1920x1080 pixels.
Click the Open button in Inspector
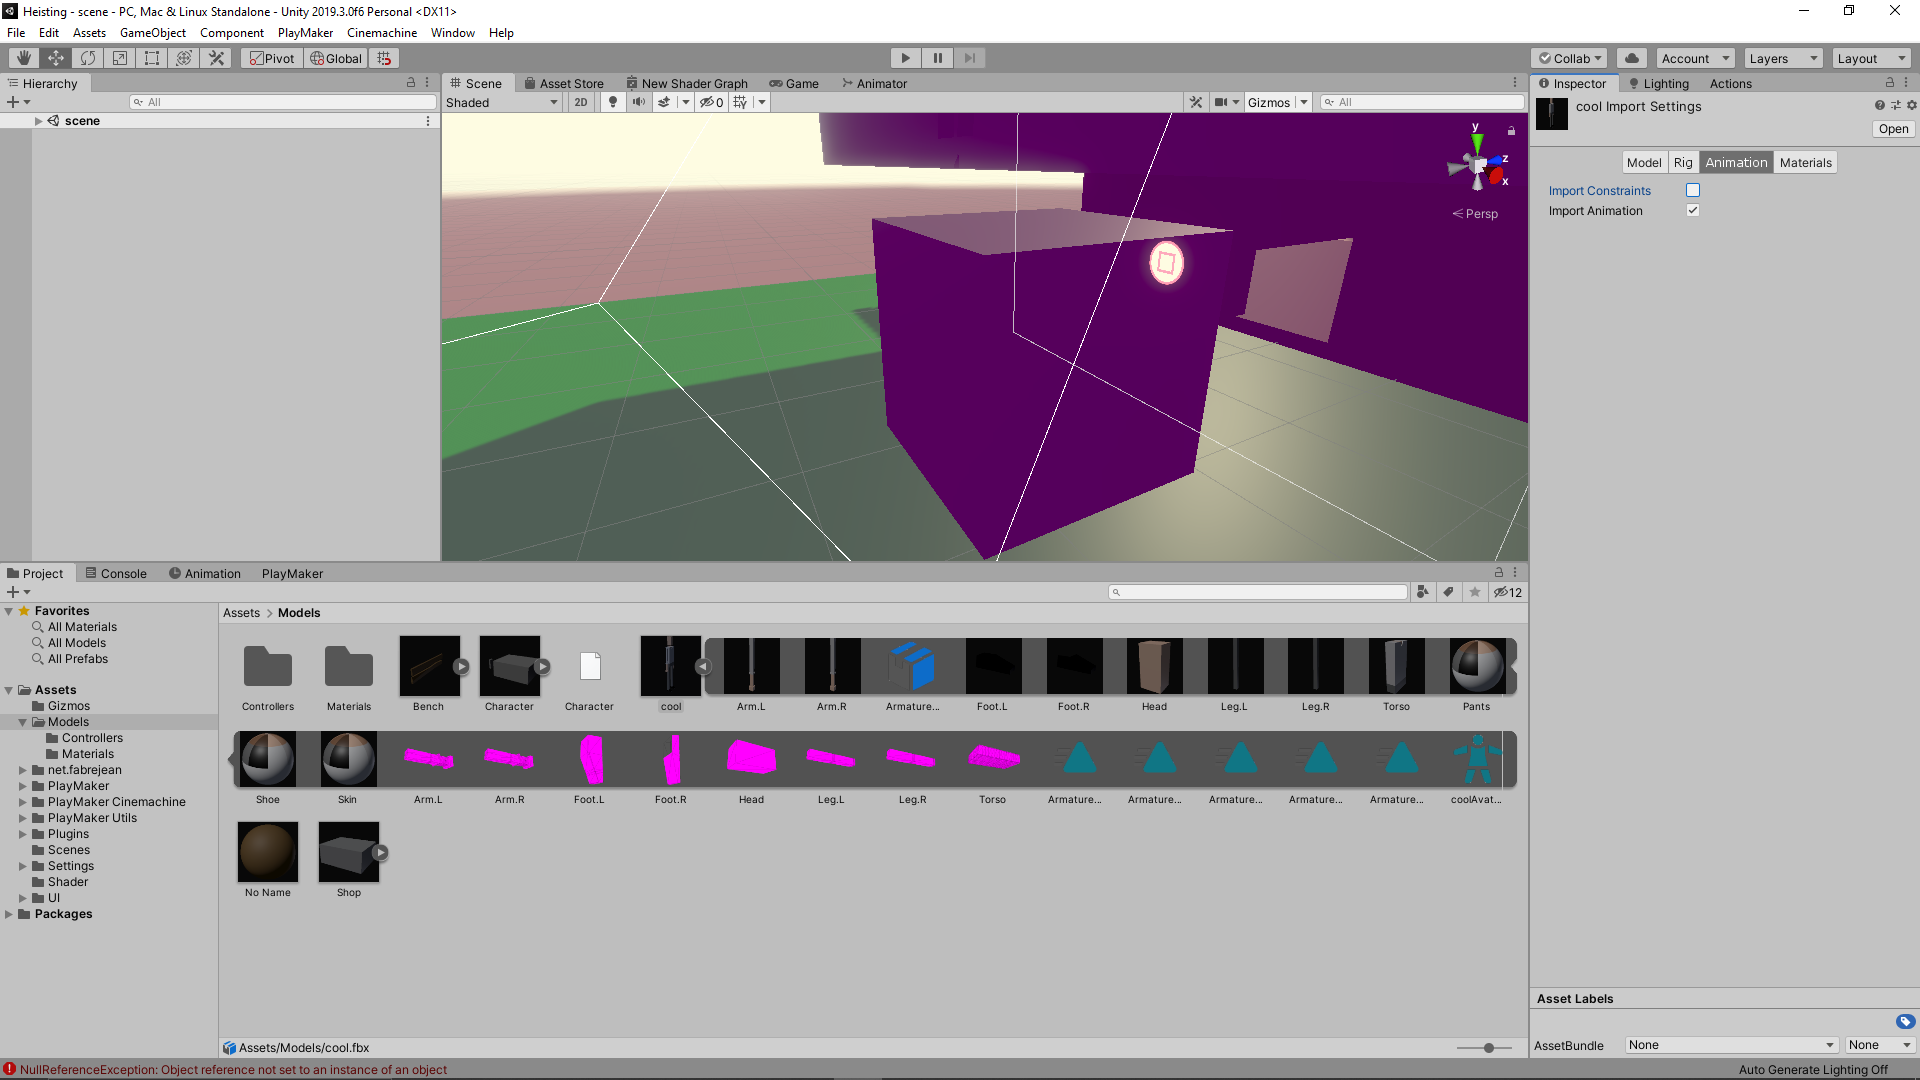coord(1892,129)
